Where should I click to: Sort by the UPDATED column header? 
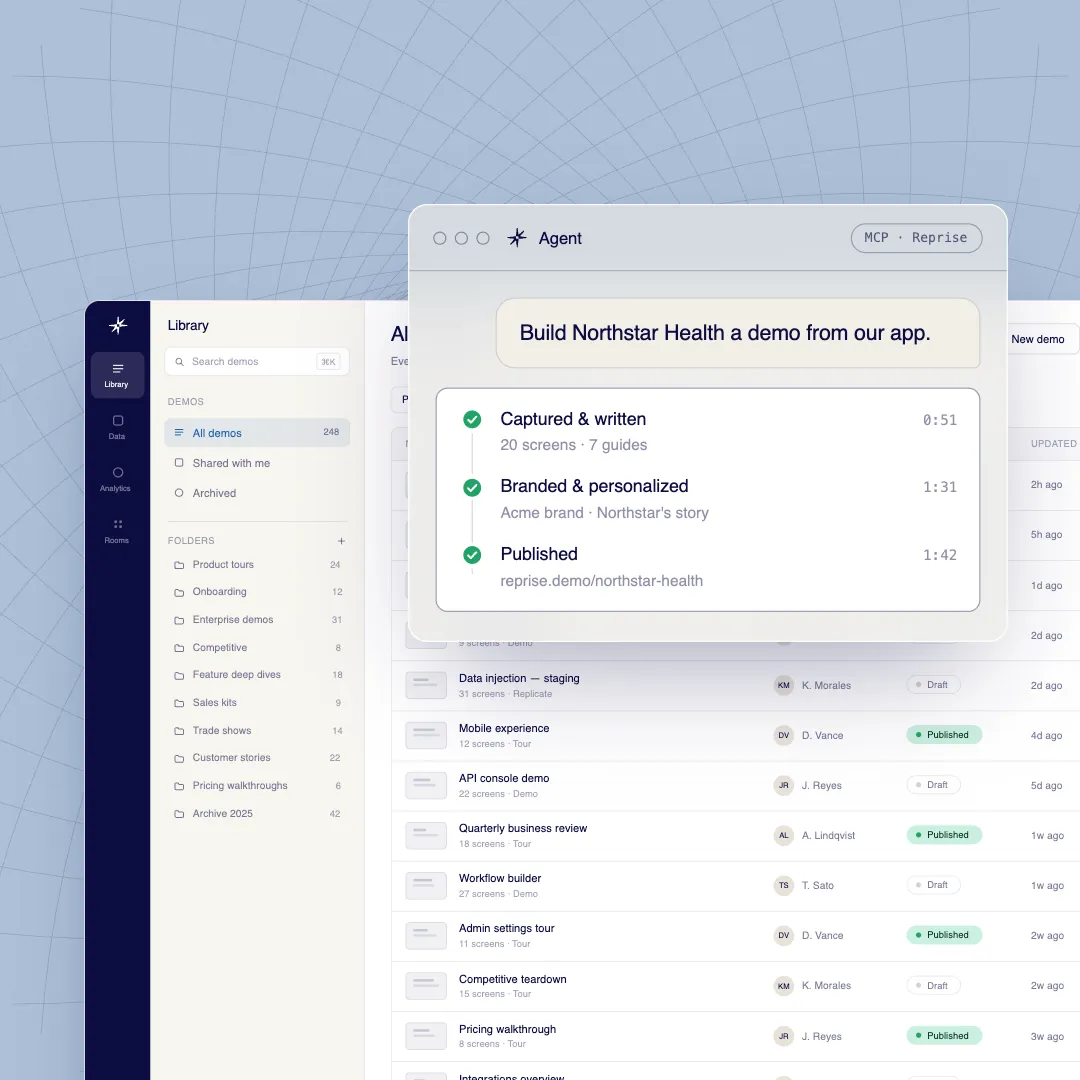[x=1053, y=444]
